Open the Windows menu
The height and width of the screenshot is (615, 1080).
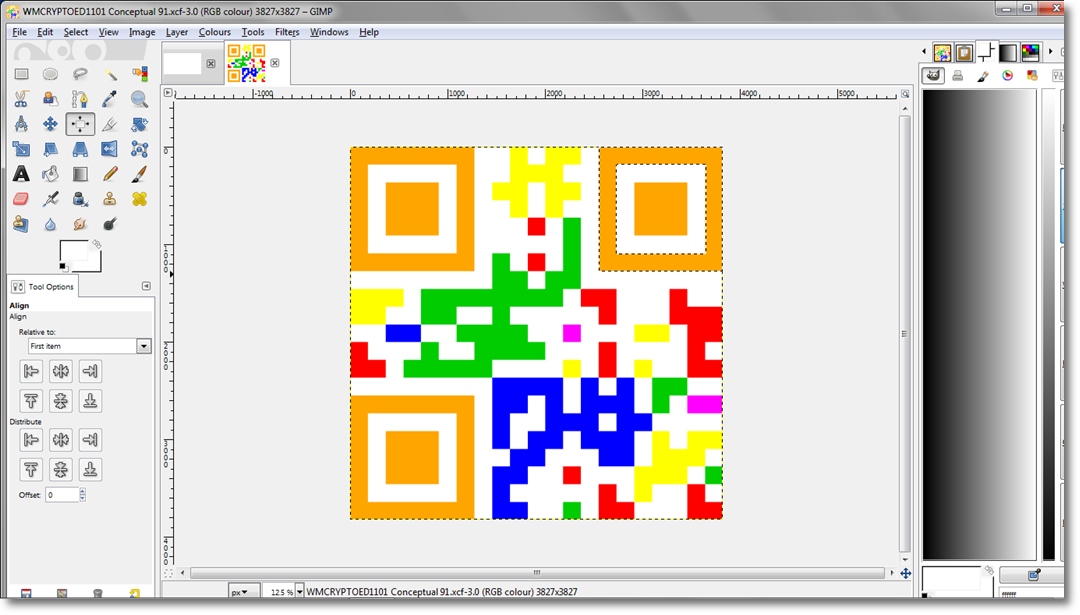(x=329, y=32)
